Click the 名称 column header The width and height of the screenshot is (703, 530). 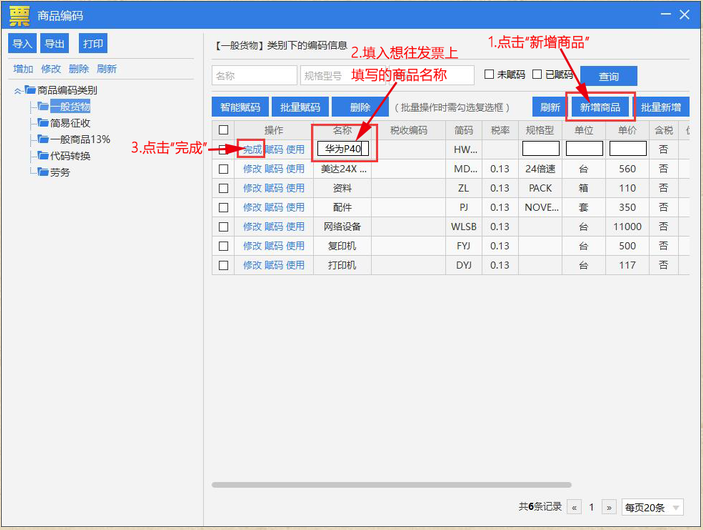coord(342,130)
